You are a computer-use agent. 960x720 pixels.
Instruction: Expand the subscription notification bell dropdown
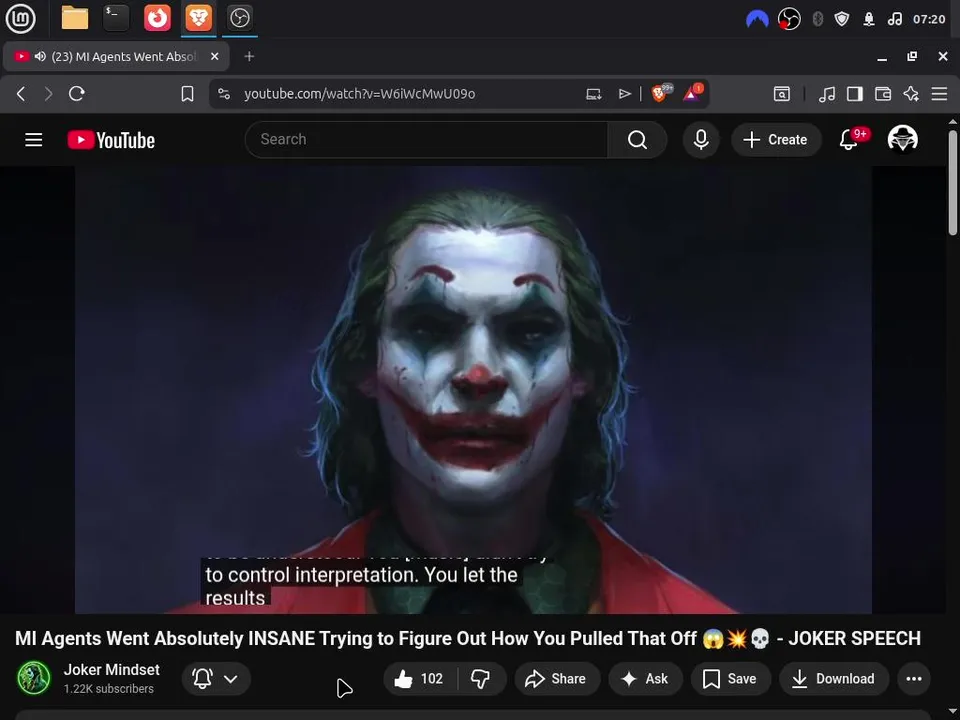point(216,678)
